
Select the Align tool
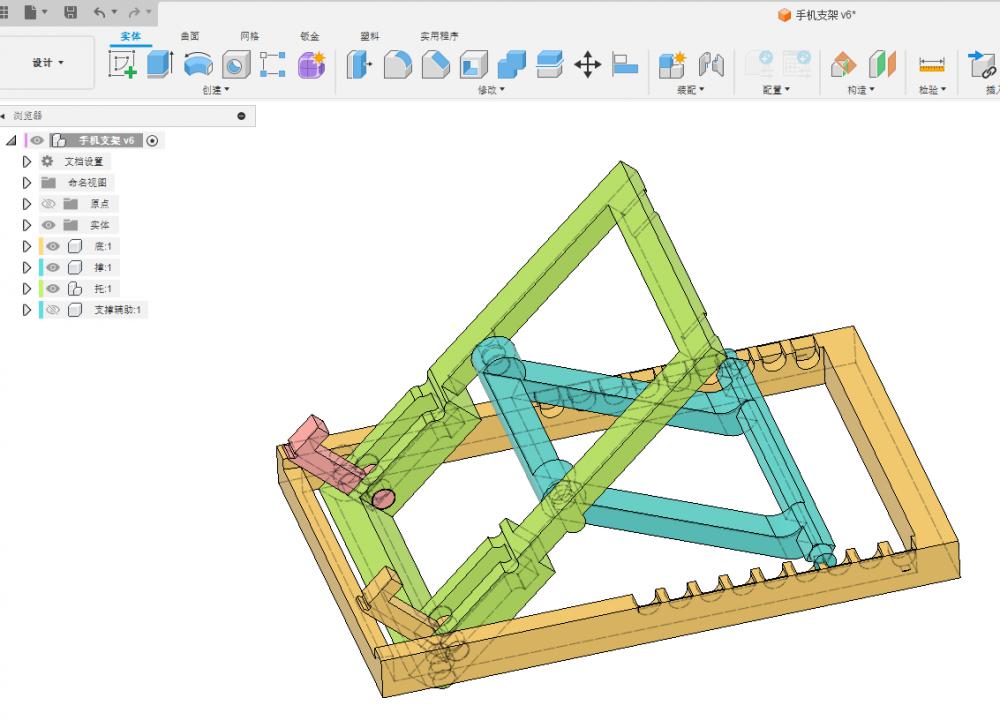[625, 64]
